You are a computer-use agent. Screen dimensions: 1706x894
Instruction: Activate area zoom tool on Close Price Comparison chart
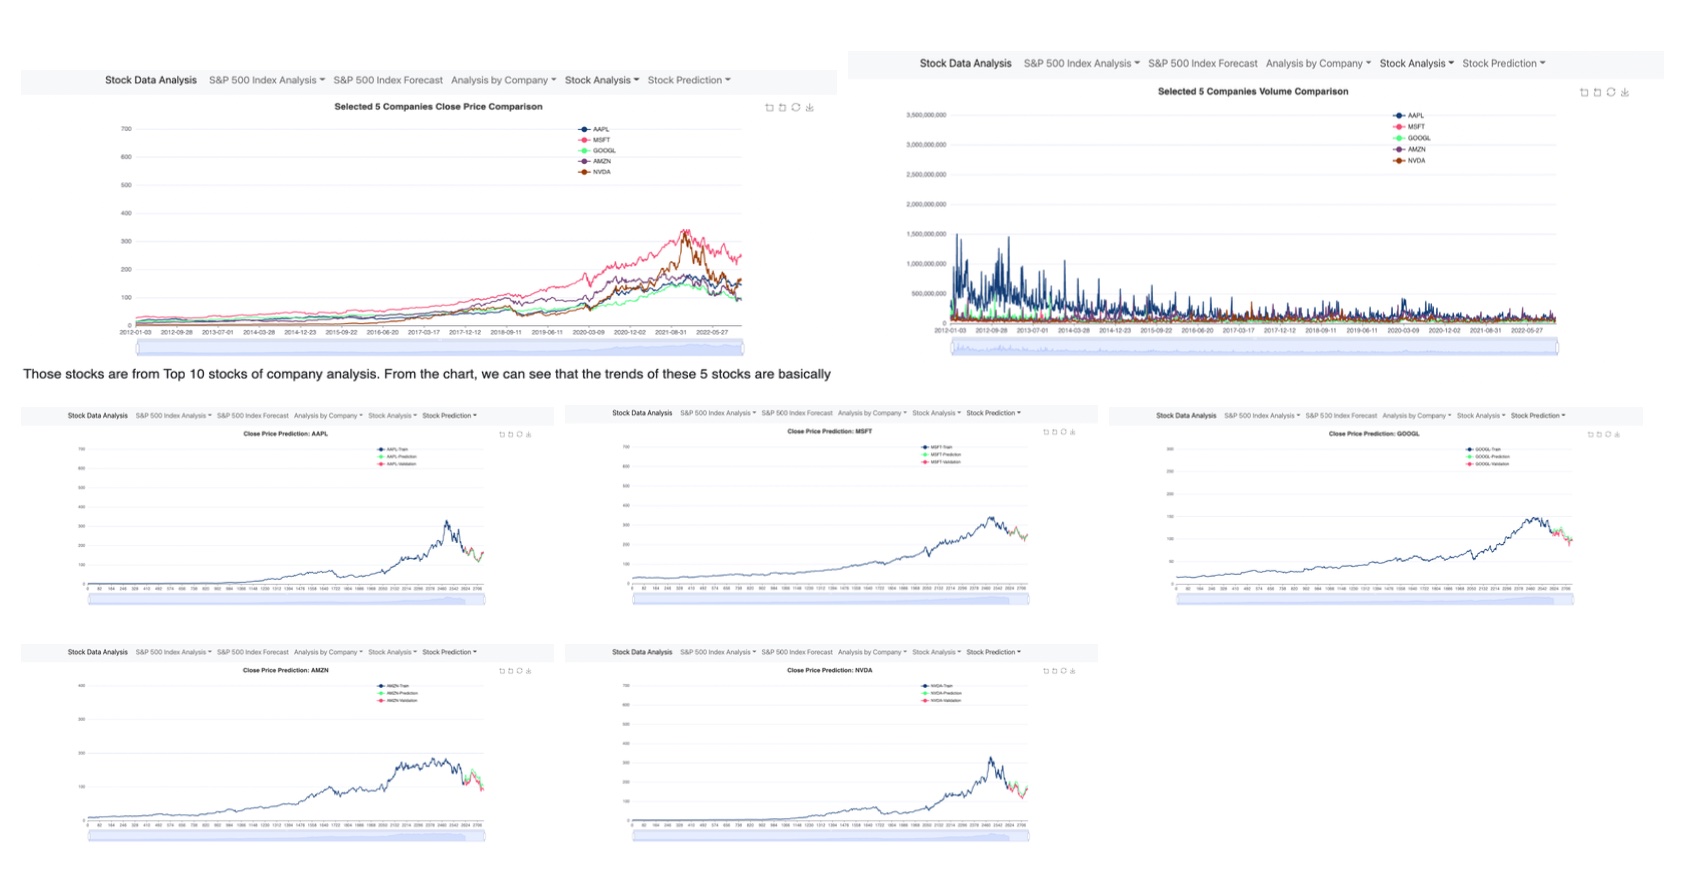click(769, 107)
